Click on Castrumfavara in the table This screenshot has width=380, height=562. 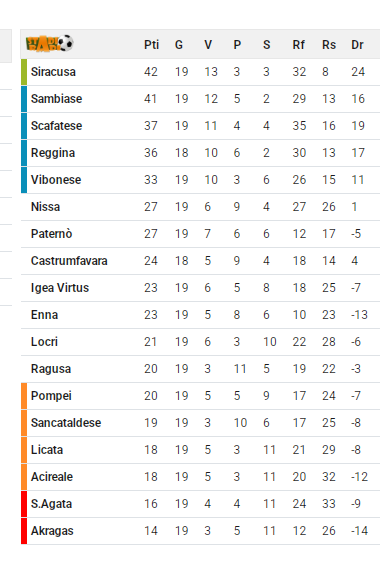tap(69, 261)
